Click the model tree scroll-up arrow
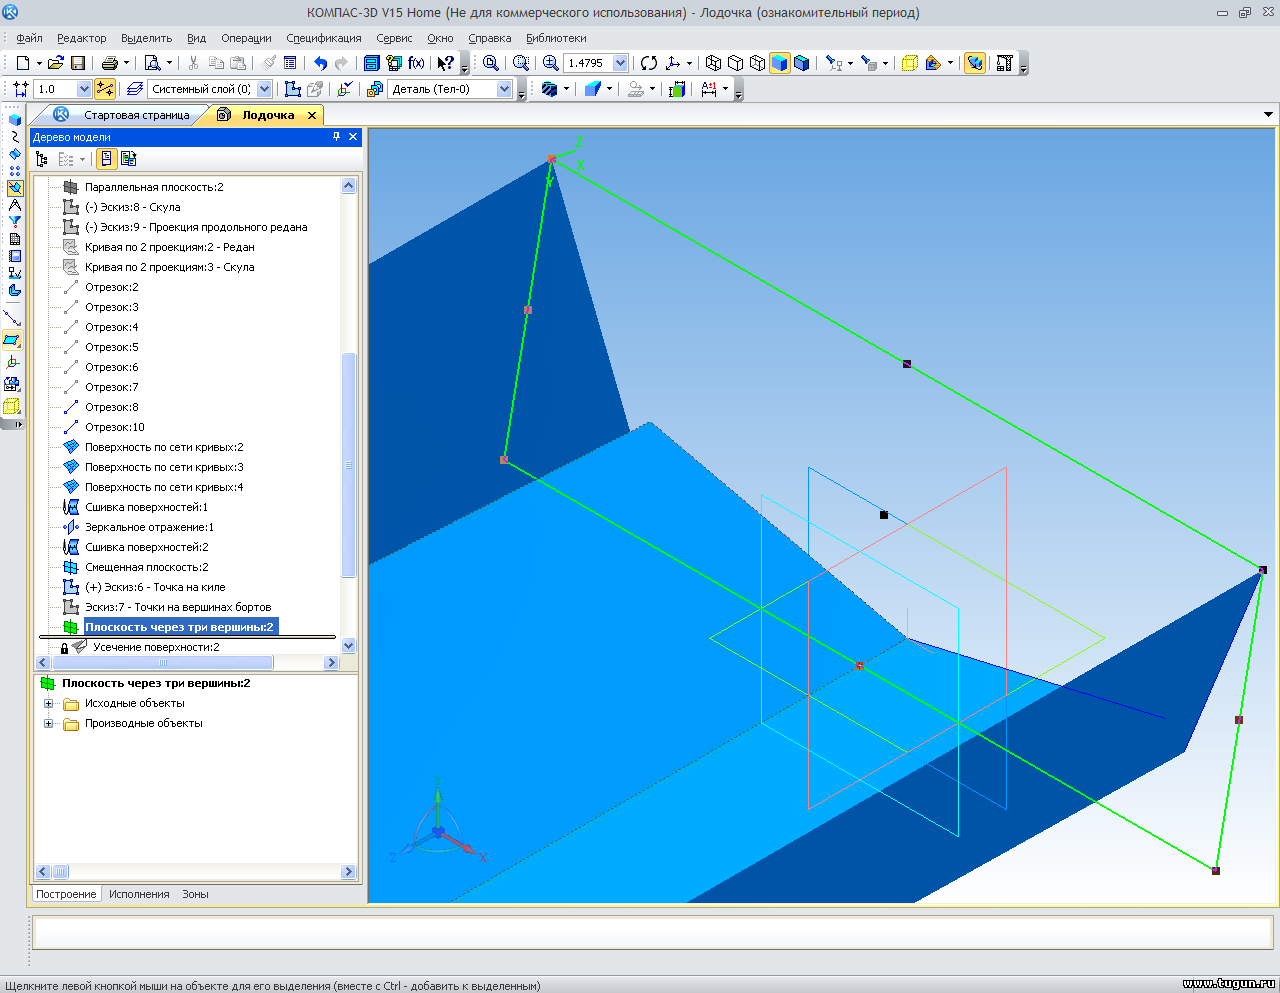Image resolution: width=1280 pixels, height=993 pixels. pos(348,185)
